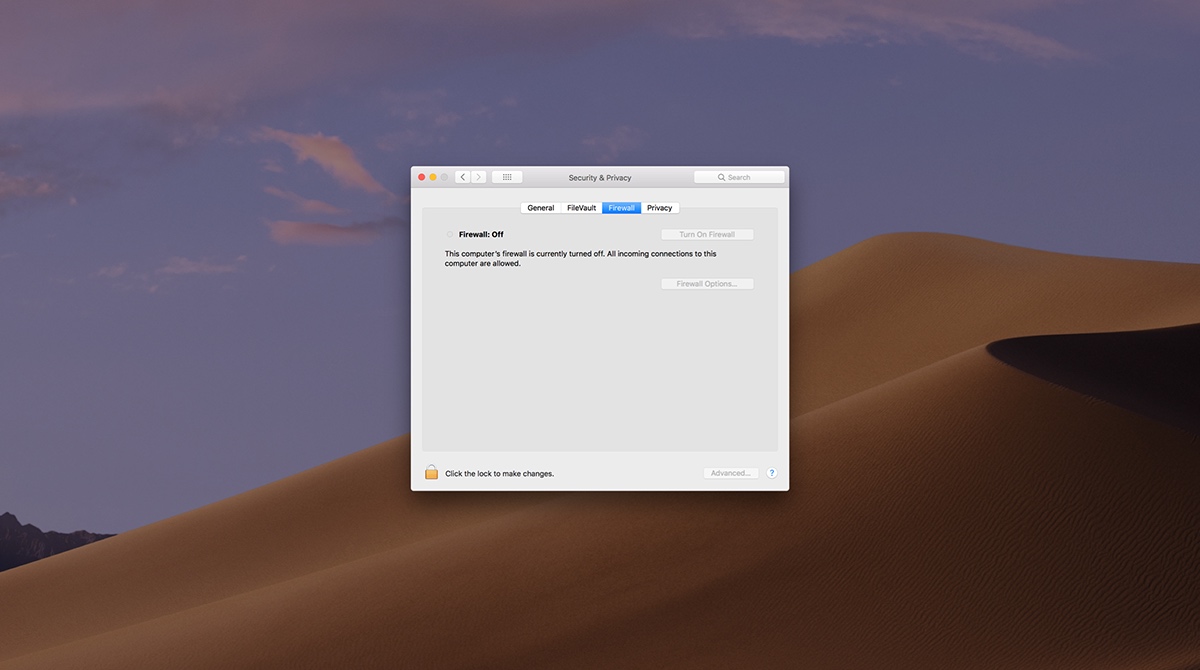
Task: Click the Firewall: Off status indicator dot
Action: [x=450, y=233]
